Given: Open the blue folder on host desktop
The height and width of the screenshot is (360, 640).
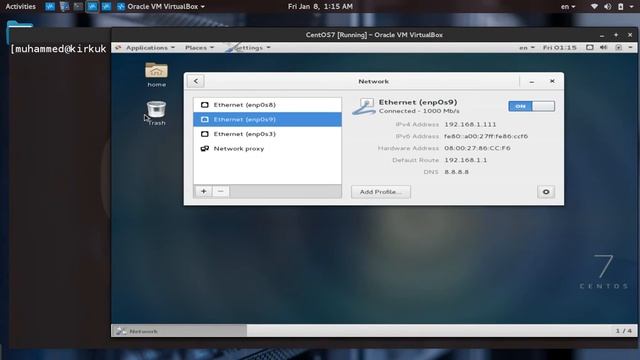Looking at the screenshot, I should (x=20, y=32).
